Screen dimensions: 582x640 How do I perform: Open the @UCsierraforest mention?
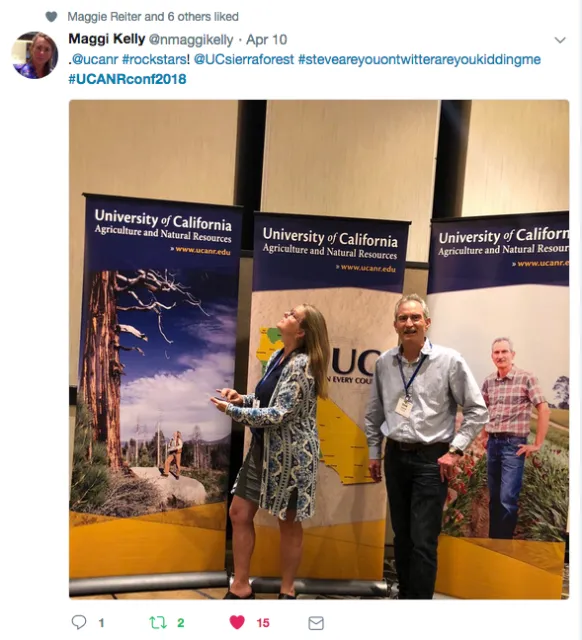[x=244, y=60]
